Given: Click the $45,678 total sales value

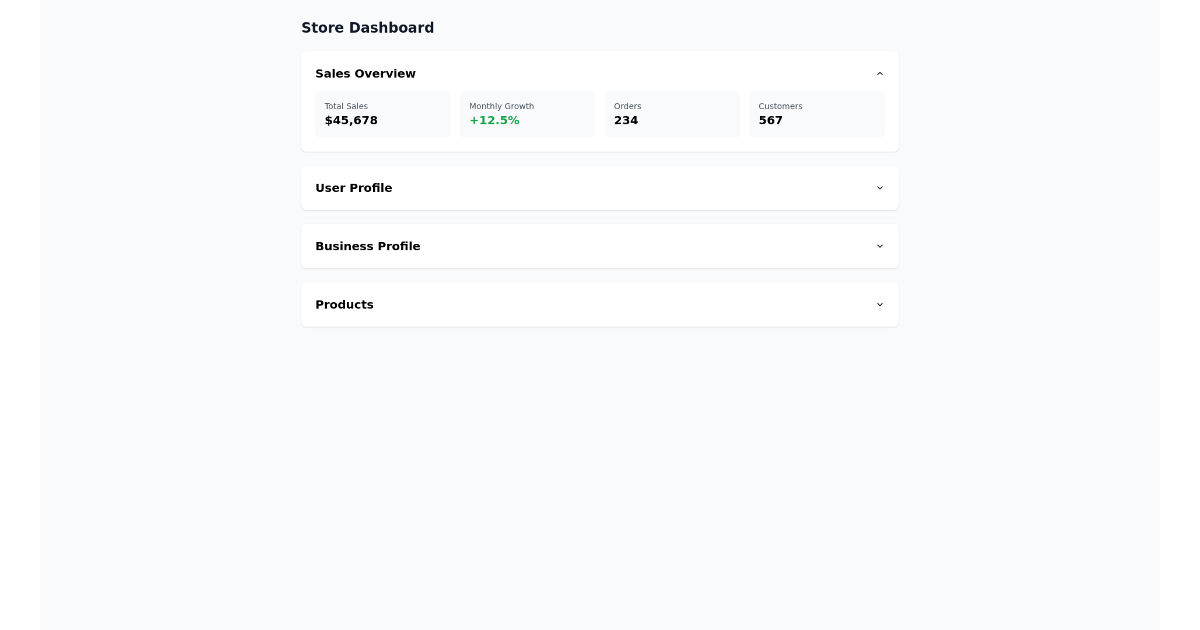Looking at the screenshot, I should point(351,120).
